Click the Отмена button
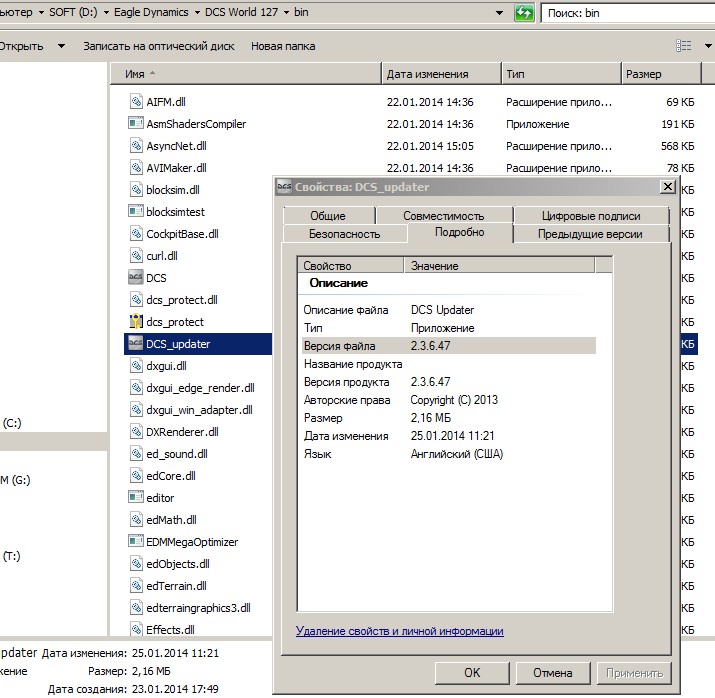This screenshot has width=715, height=698. click(553, 673)
